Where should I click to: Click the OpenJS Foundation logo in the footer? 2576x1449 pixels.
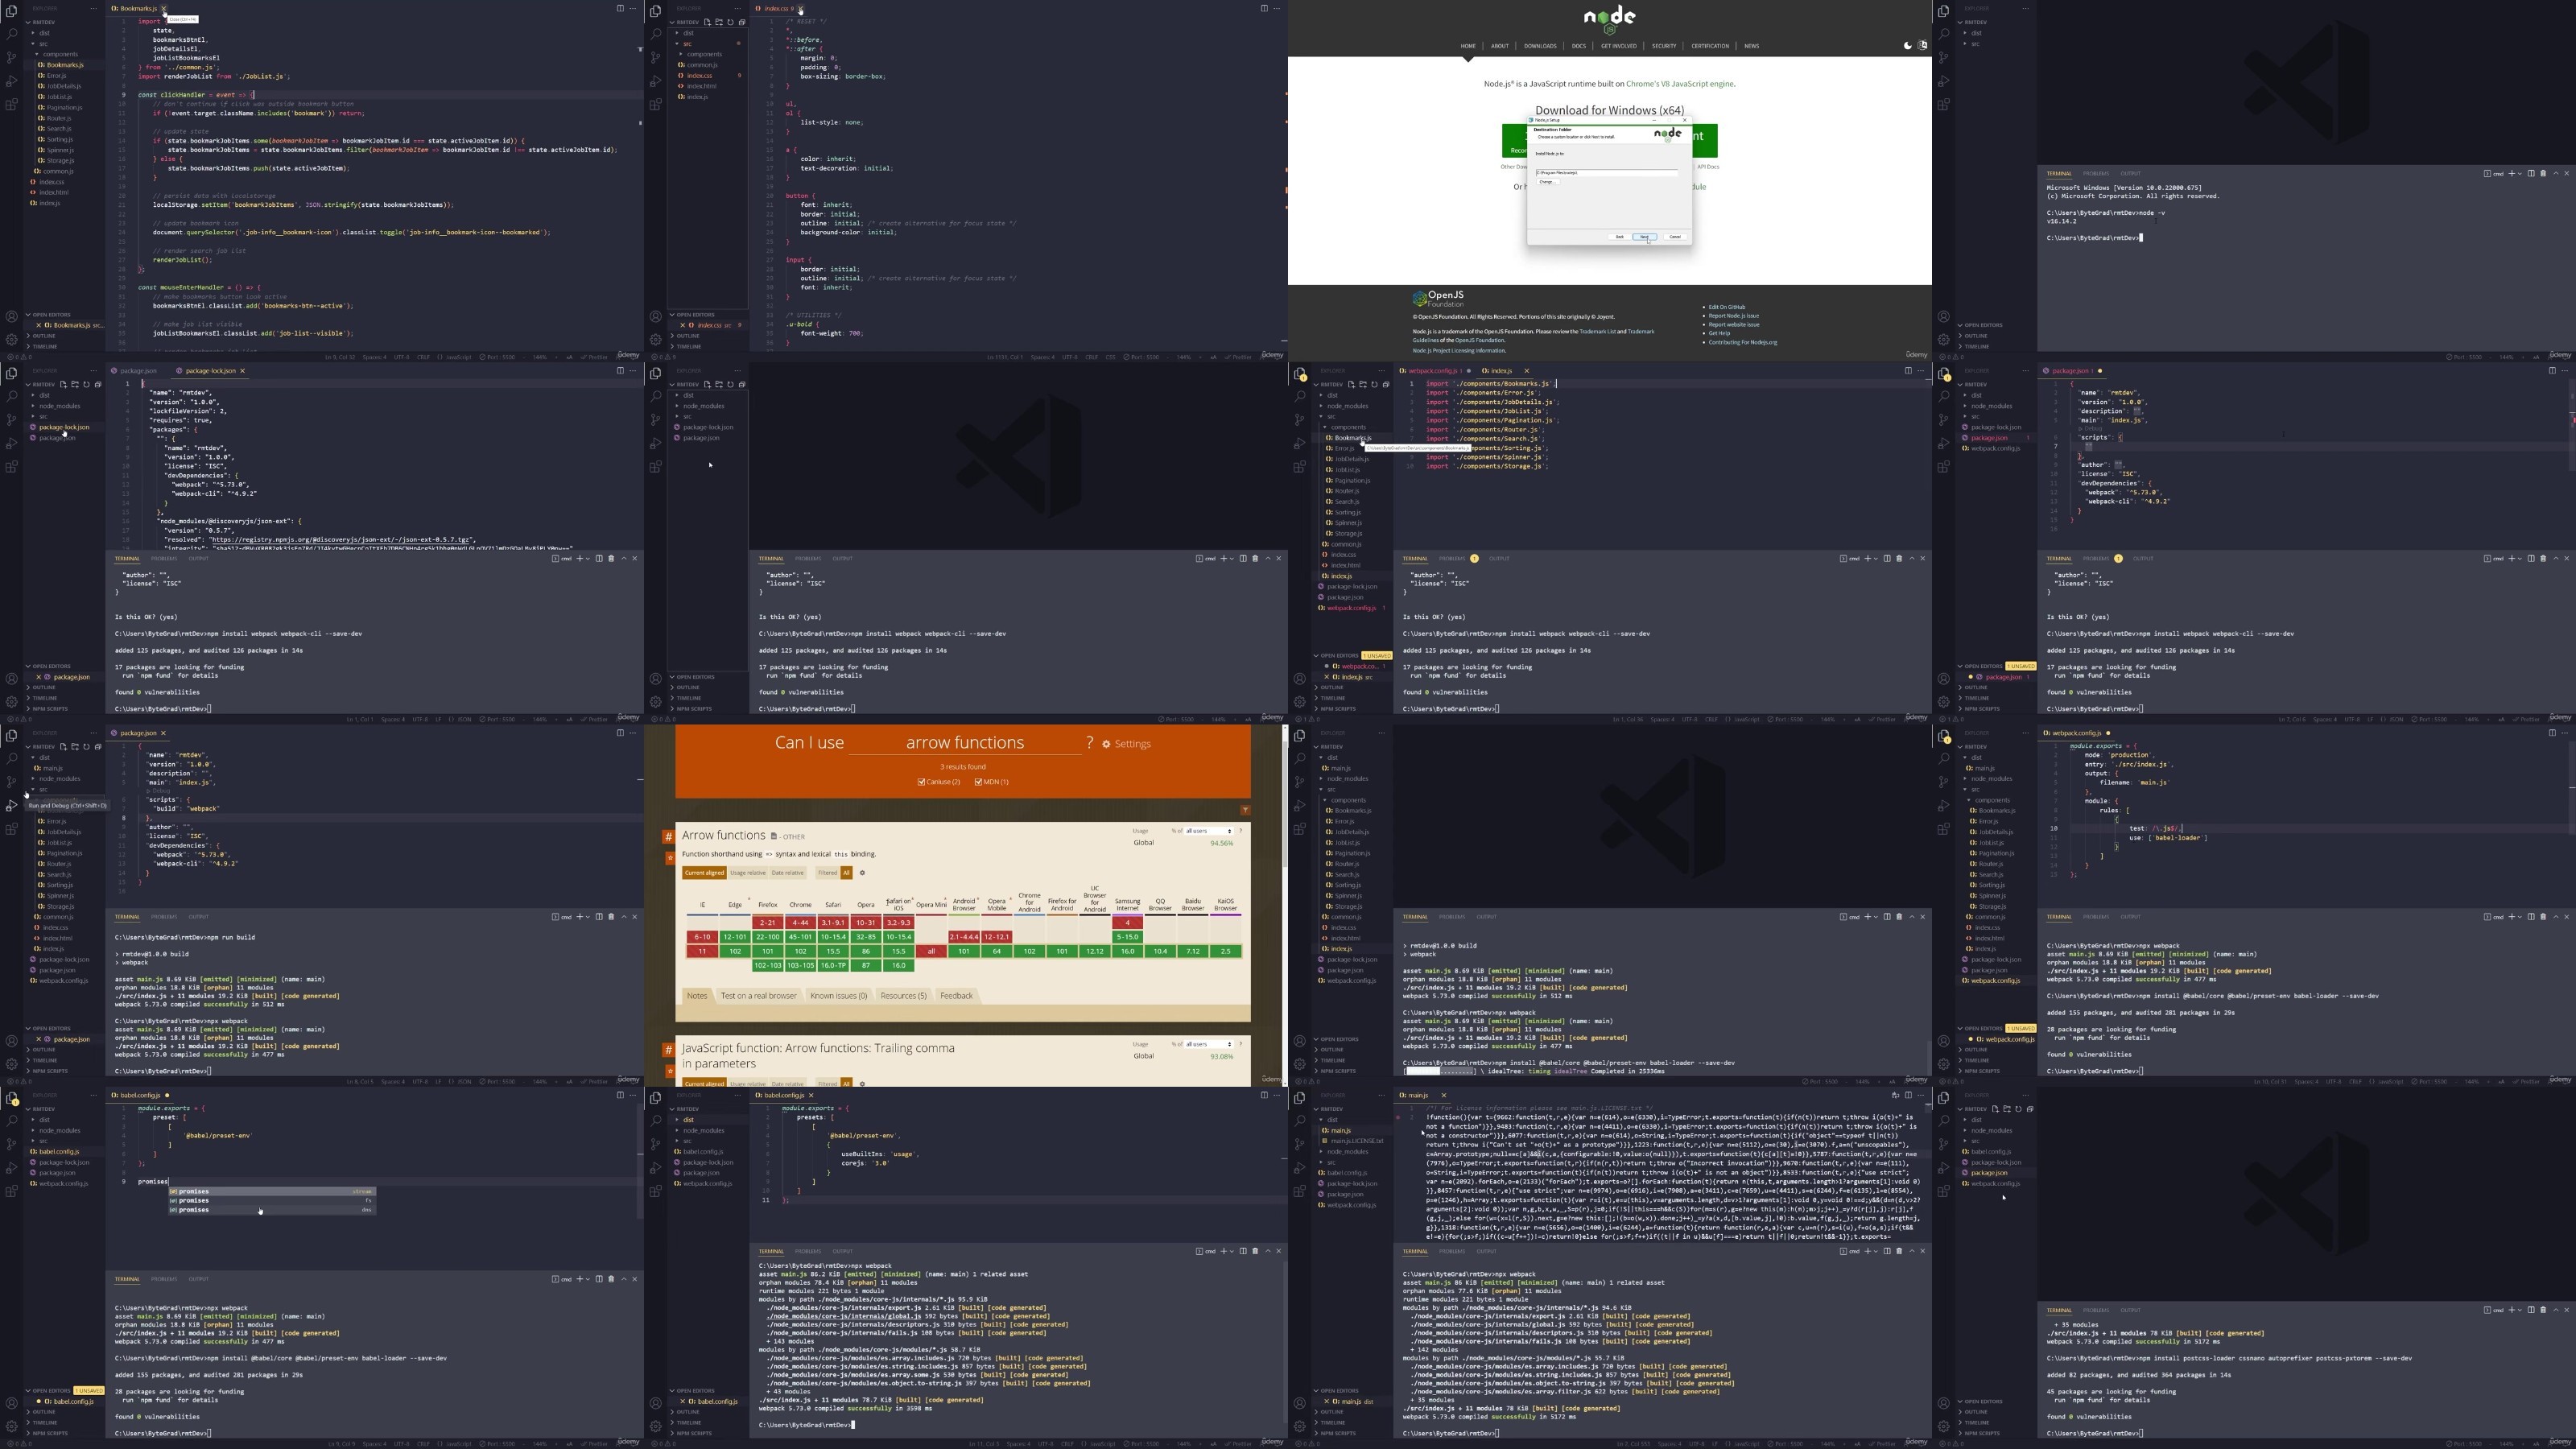point(1438,298)
